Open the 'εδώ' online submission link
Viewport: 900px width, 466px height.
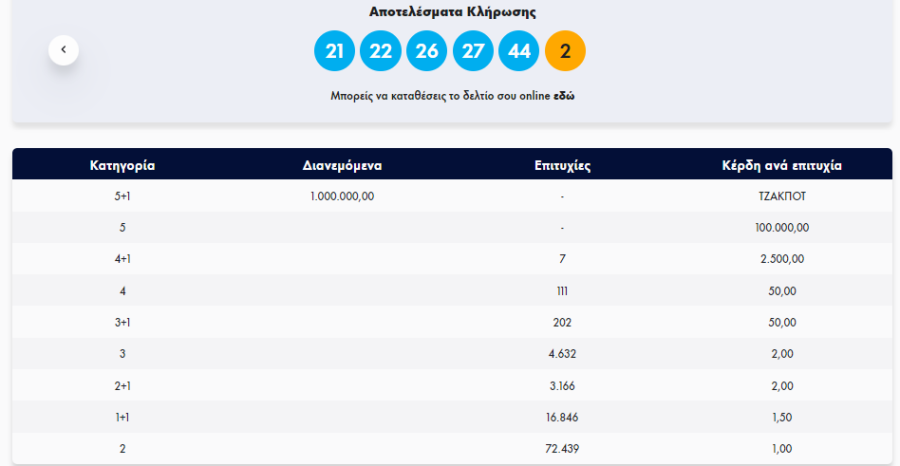coord(564,96)
